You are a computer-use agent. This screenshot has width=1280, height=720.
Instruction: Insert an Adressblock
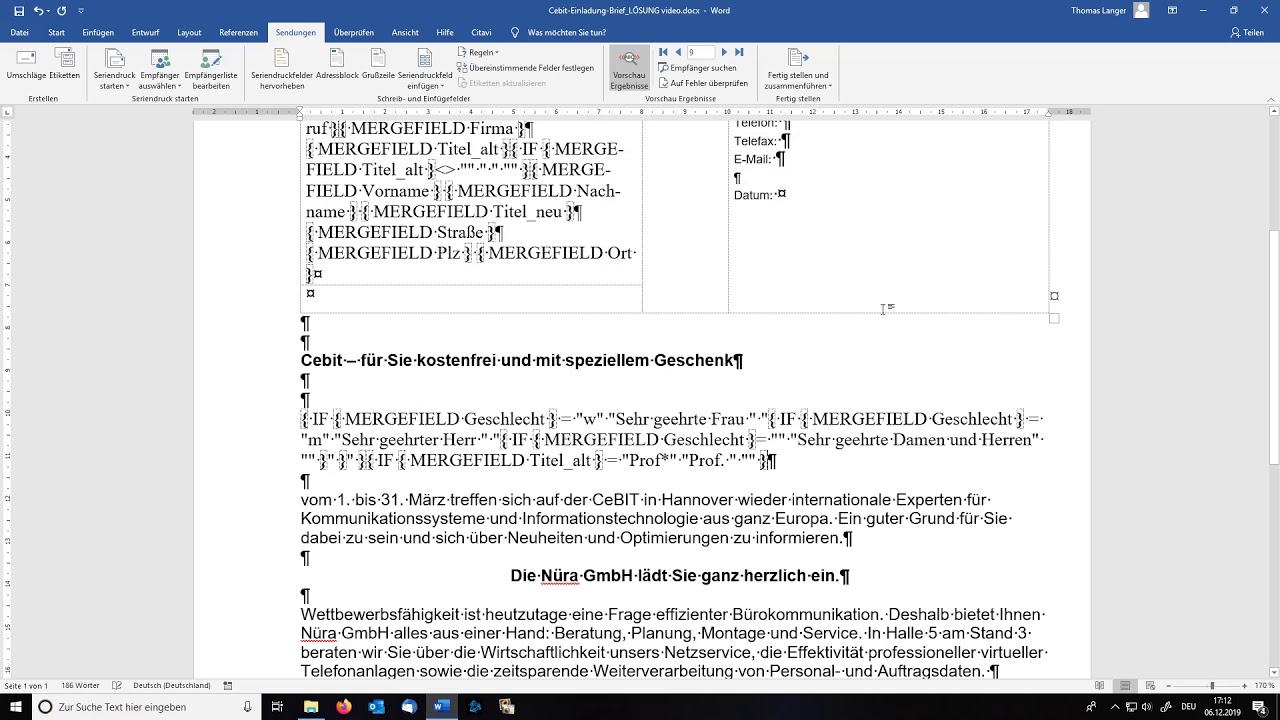337,64
